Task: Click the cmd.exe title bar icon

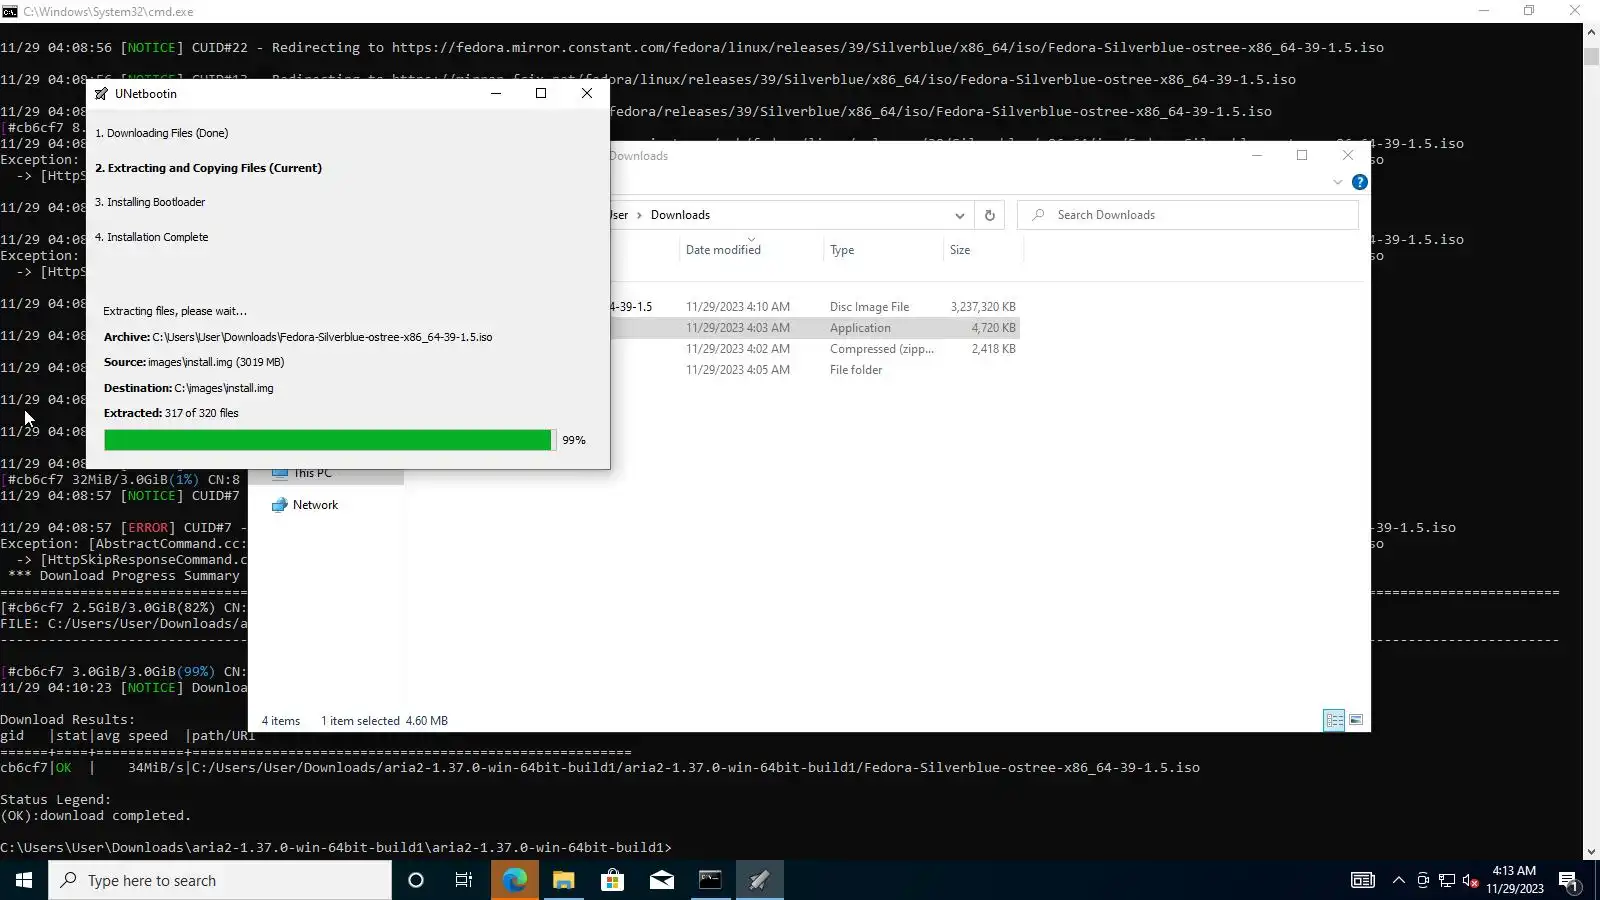Action: tap(10, 11)
